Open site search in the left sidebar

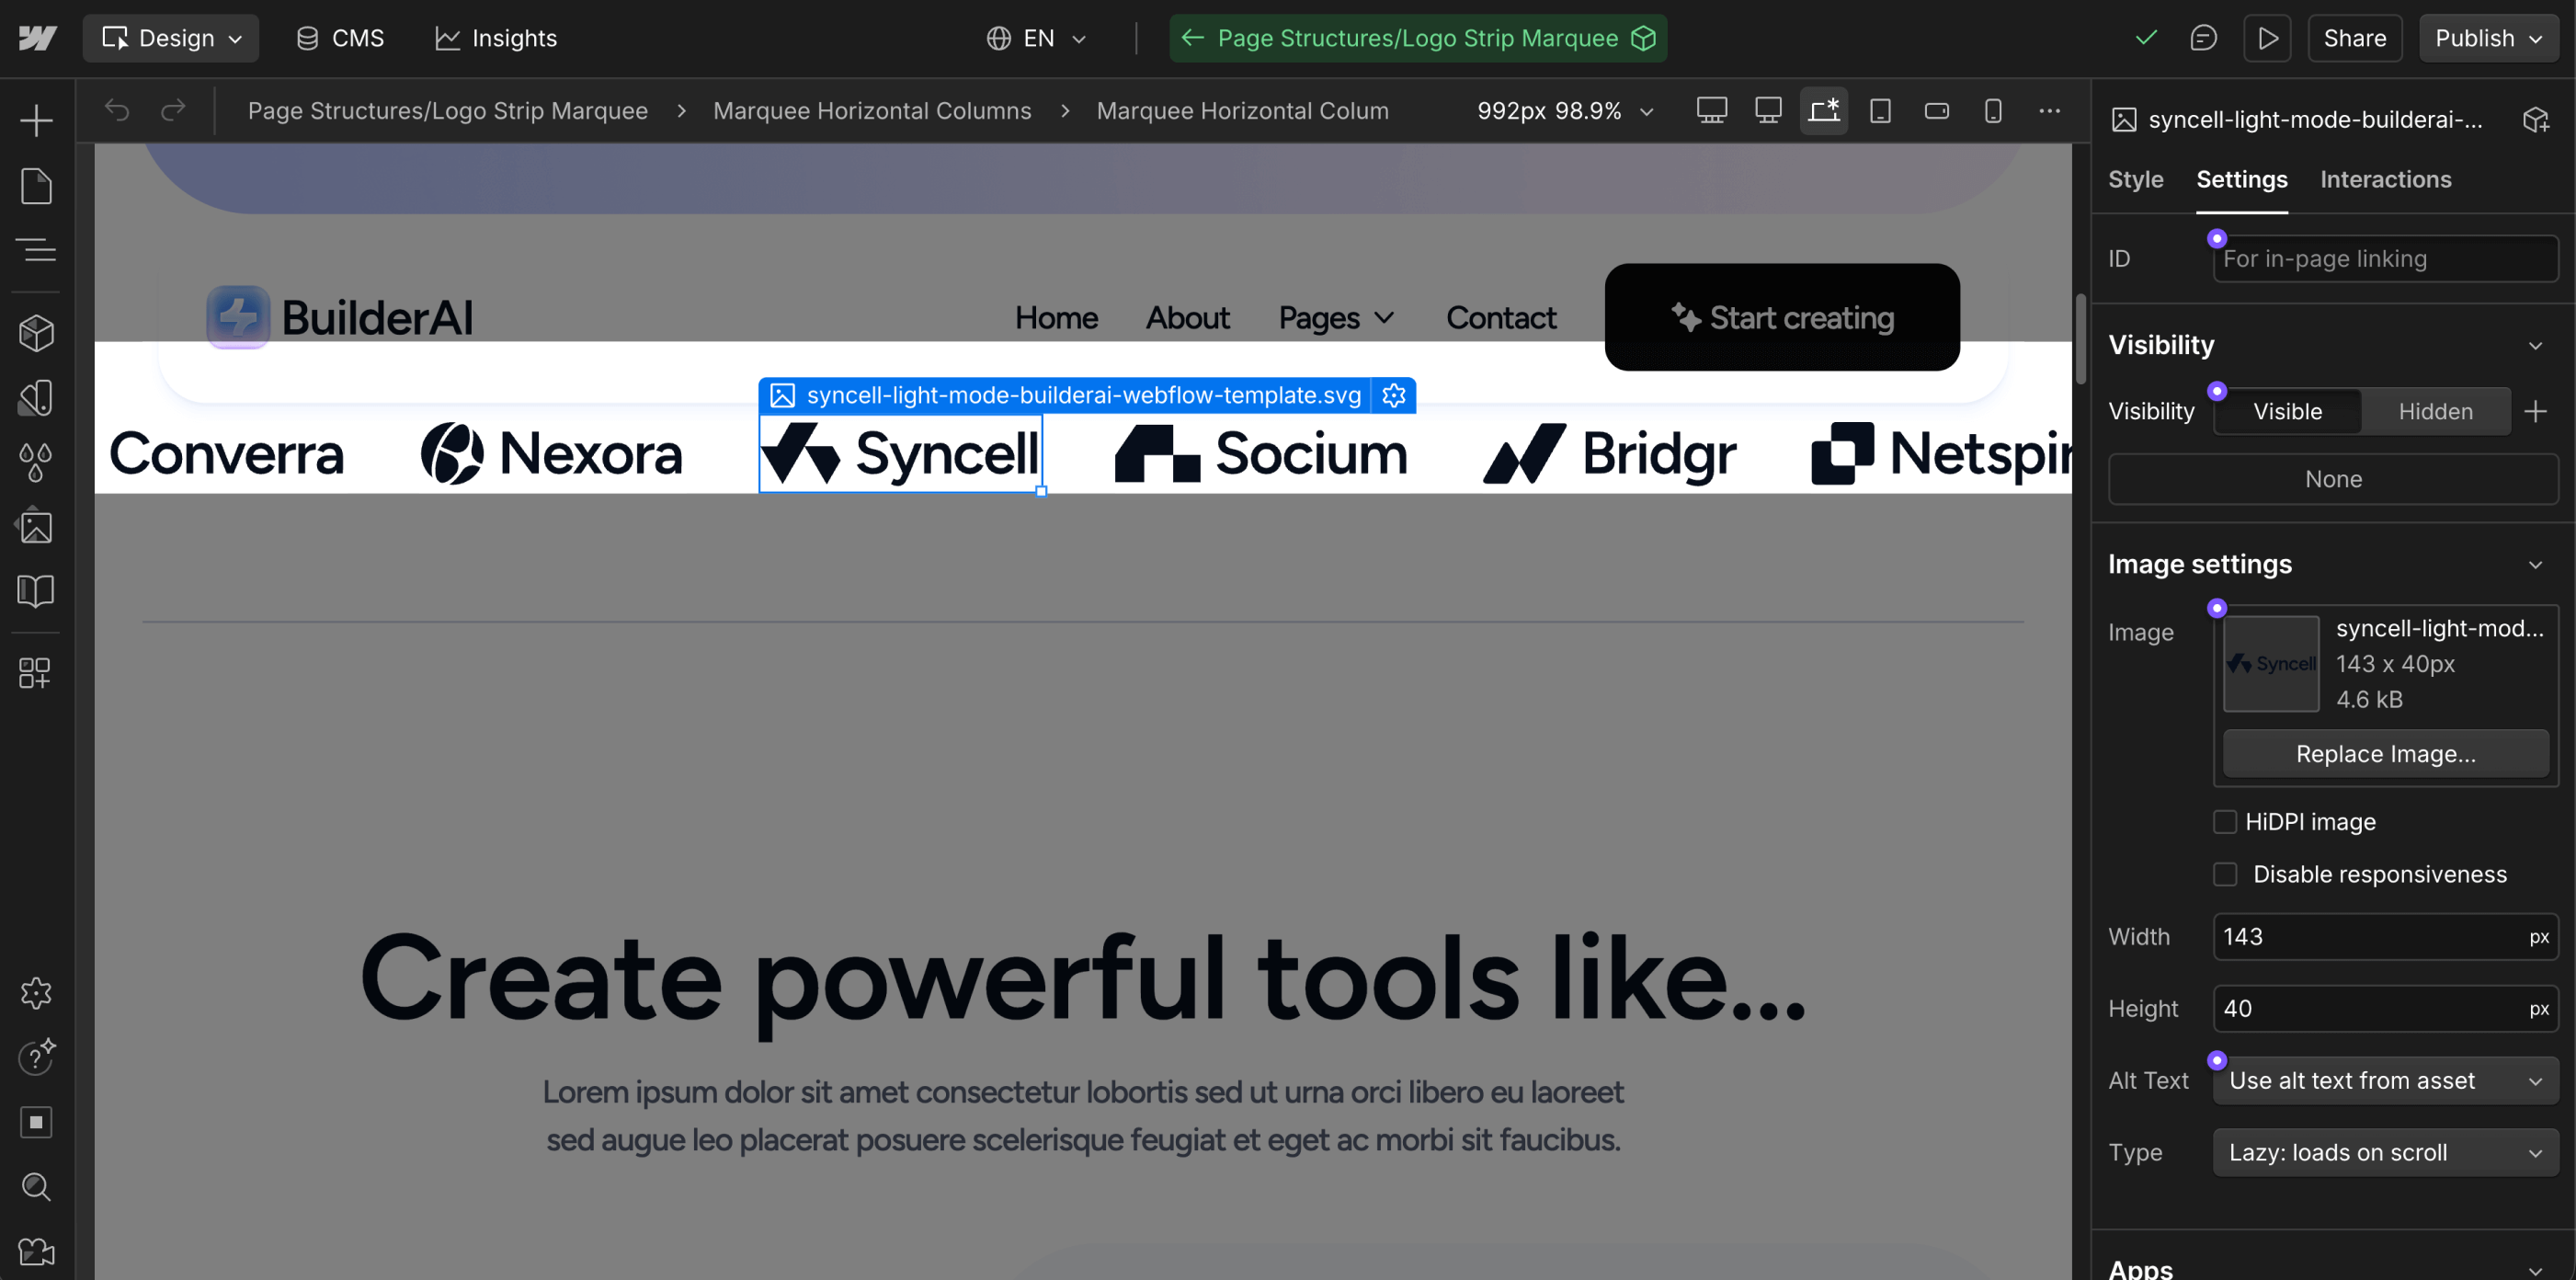tap(36, 1186)
